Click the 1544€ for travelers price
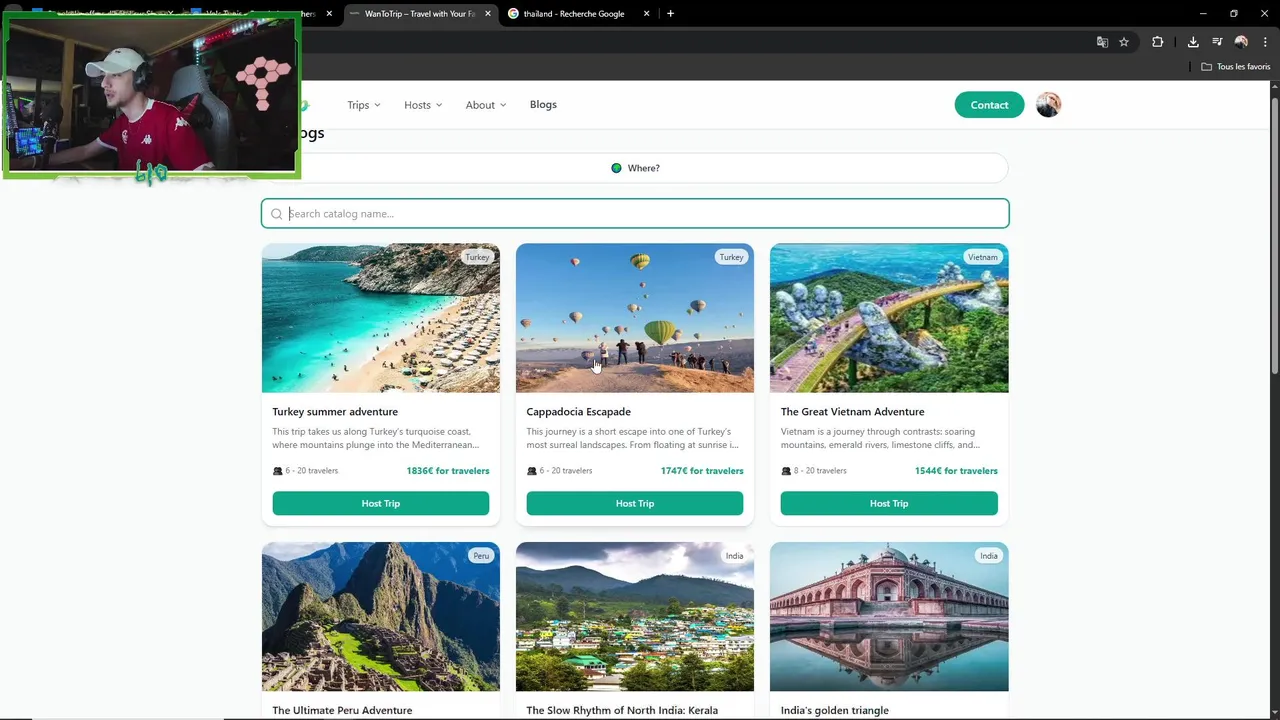This screenshot has width=1280, height=720. 956,471
